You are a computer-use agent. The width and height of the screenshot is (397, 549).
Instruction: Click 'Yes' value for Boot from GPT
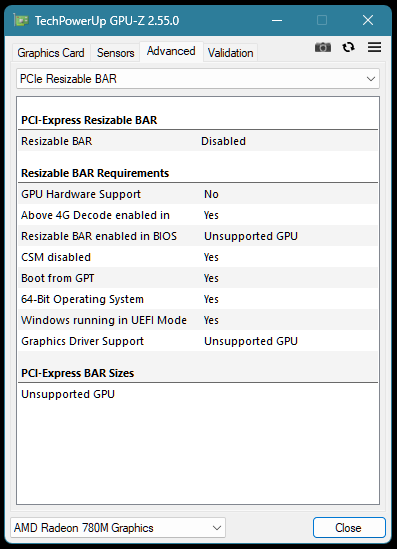coord(211,278)
